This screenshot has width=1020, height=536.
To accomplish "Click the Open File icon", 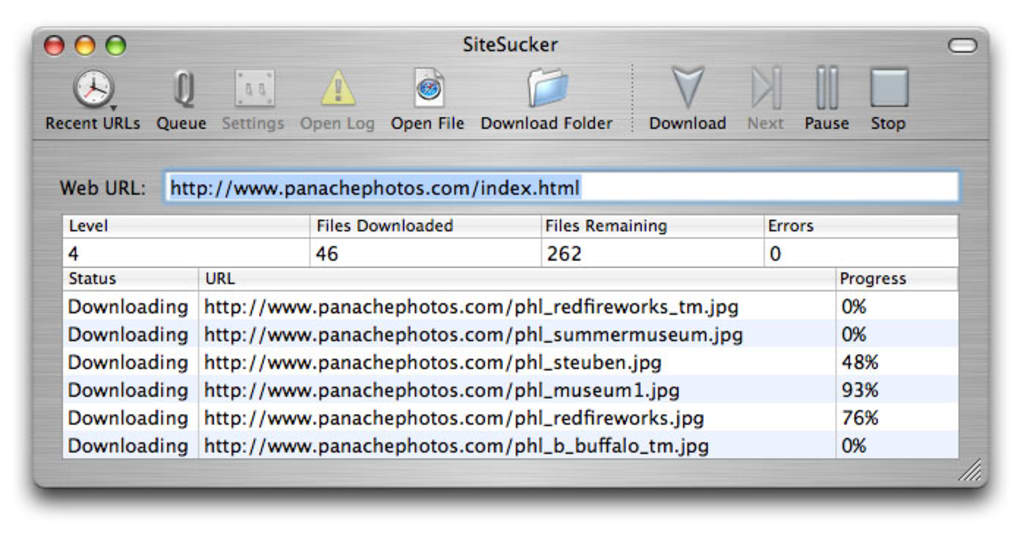I will 428,88.
